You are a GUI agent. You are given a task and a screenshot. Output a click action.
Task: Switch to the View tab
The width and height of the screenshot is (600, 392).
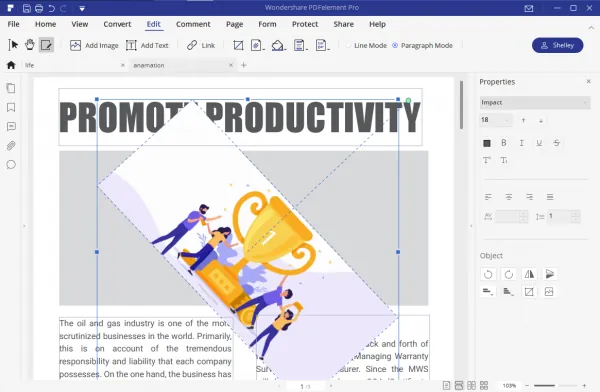tap(80, 24)
